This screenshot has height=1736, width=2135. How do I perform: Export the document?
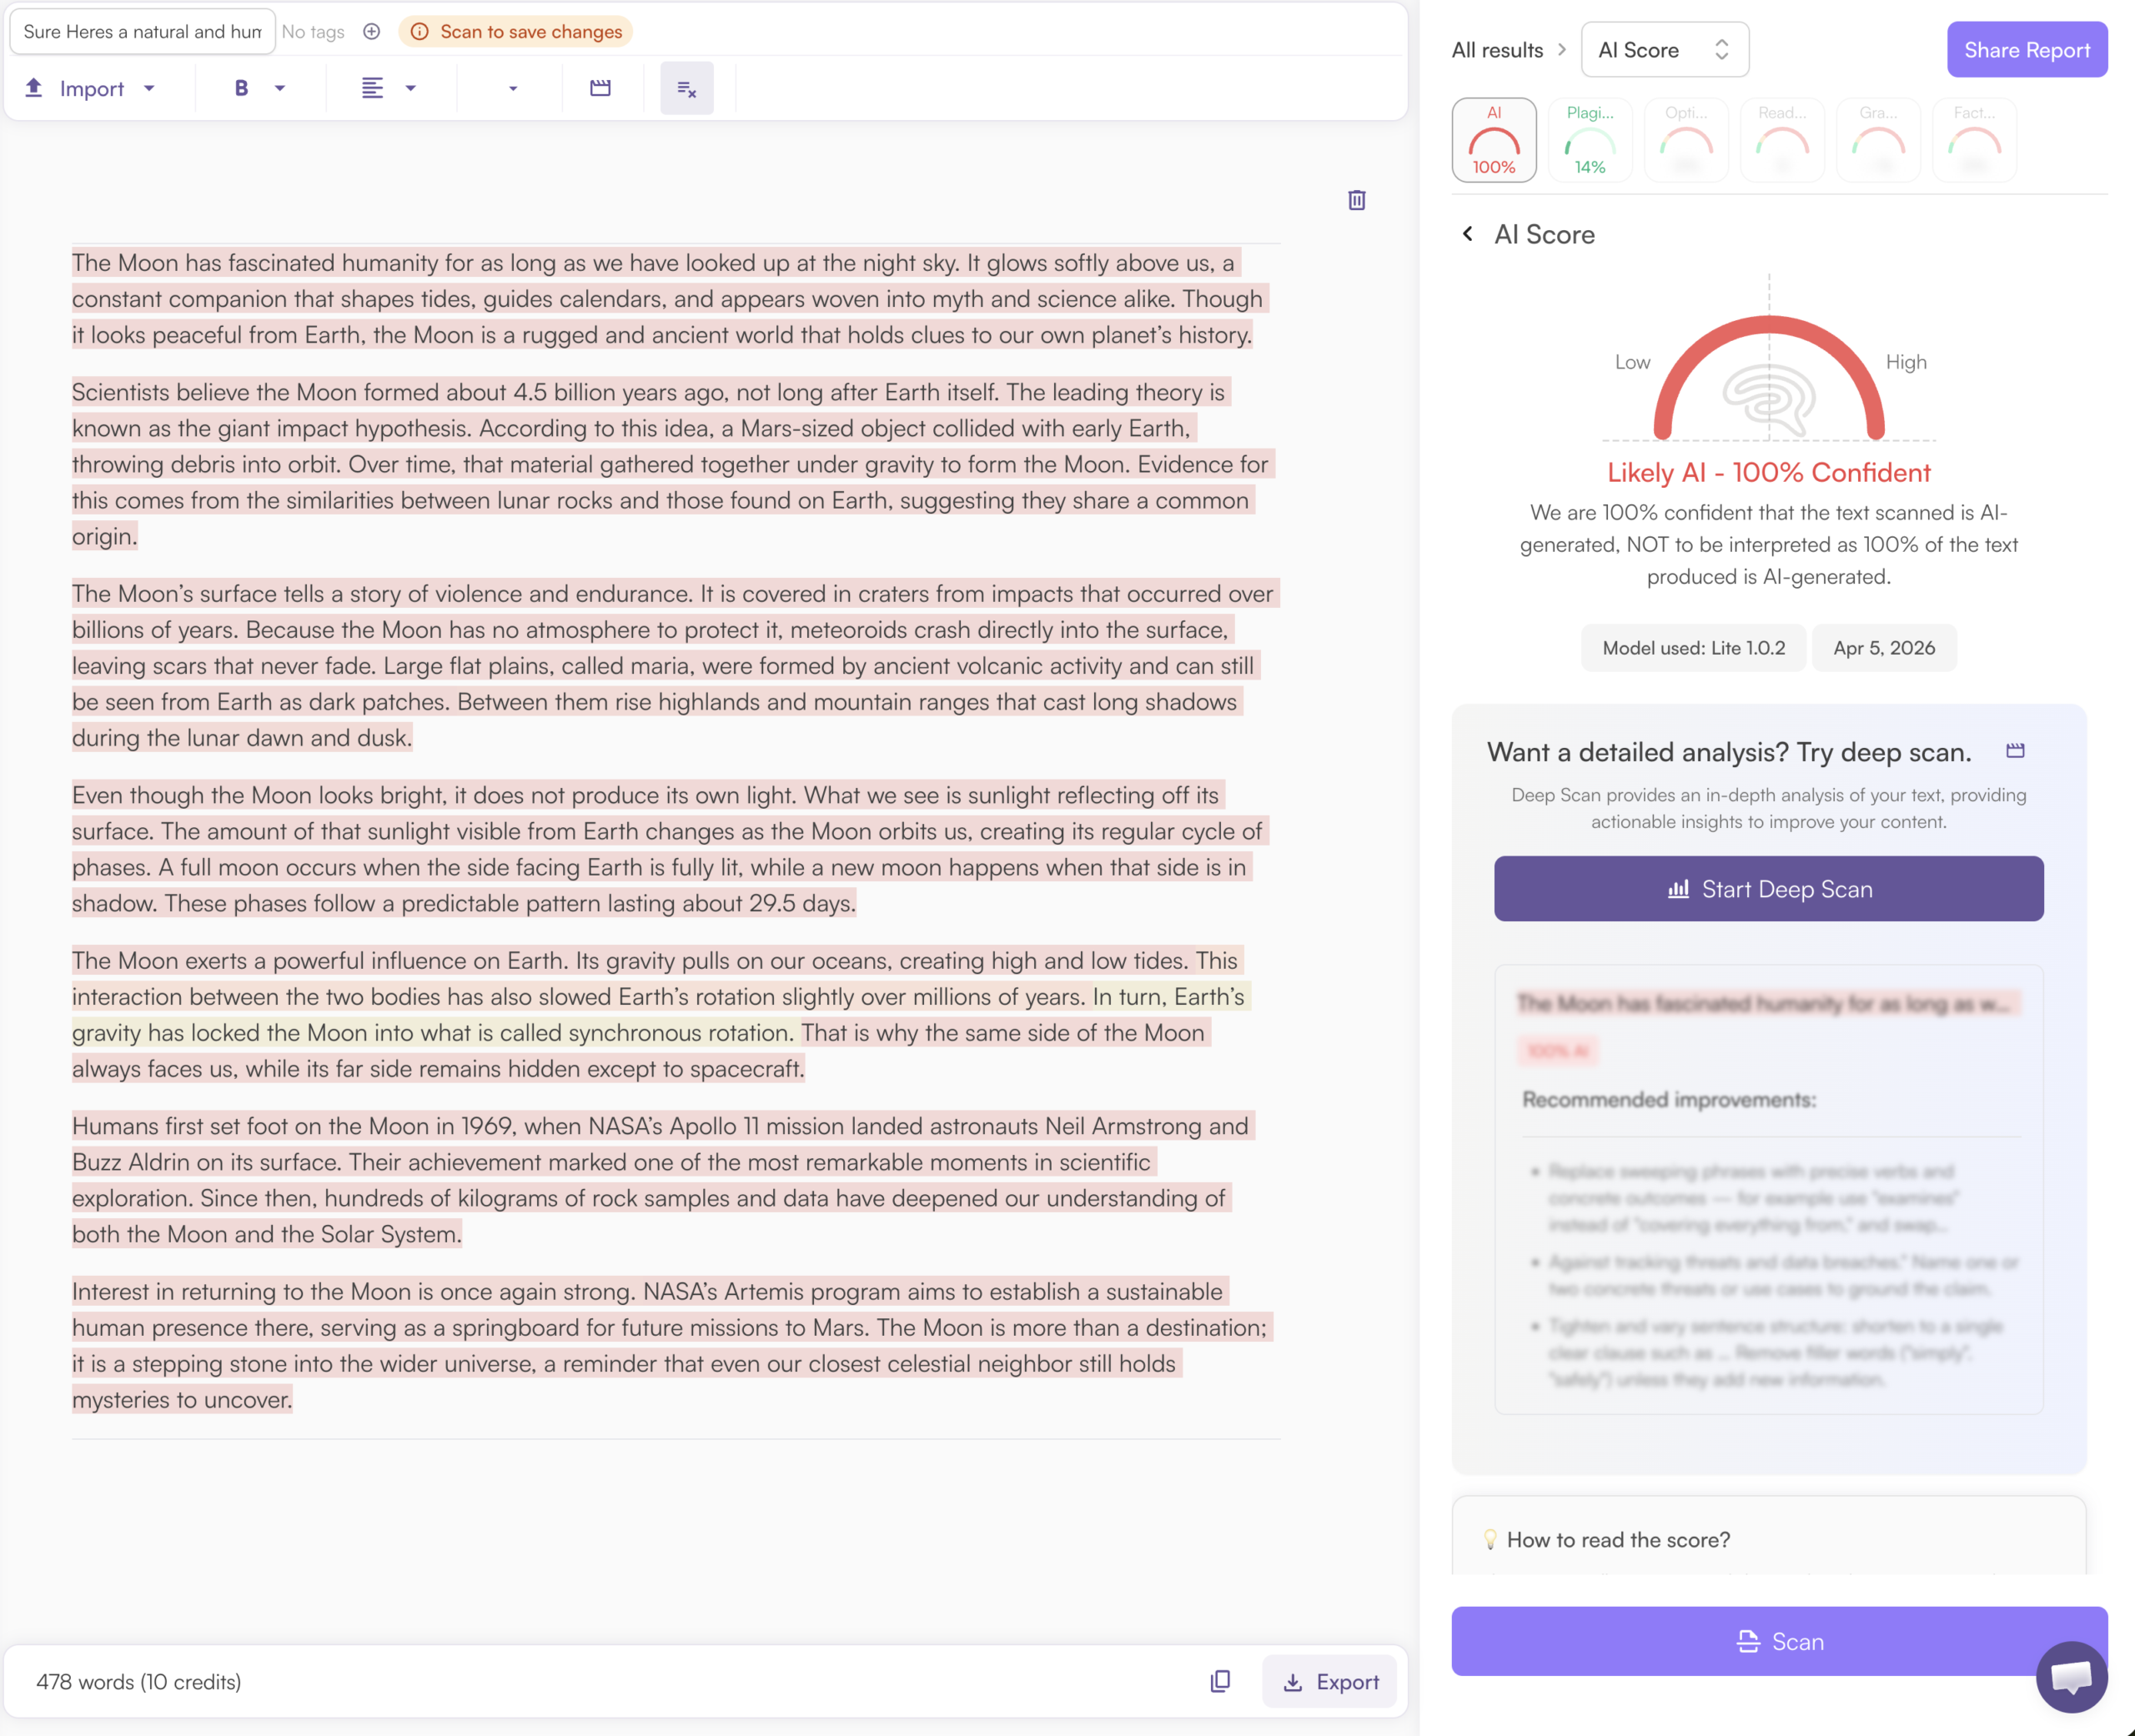click(x=1329, y=1681)
